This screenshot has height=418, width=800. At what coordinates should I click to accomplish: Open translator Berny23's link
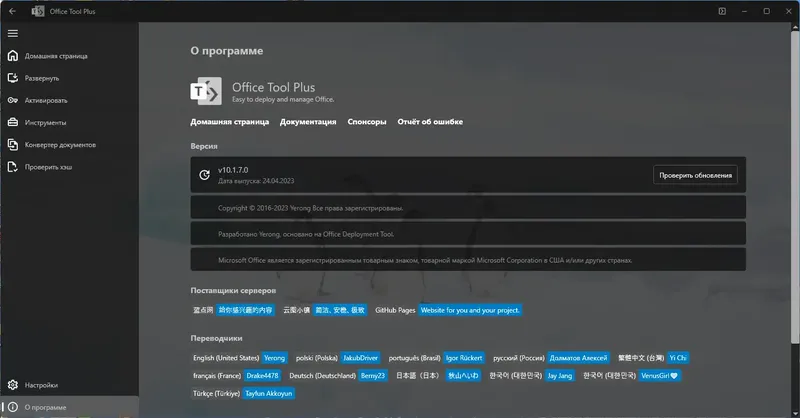(x=372, y=376)
